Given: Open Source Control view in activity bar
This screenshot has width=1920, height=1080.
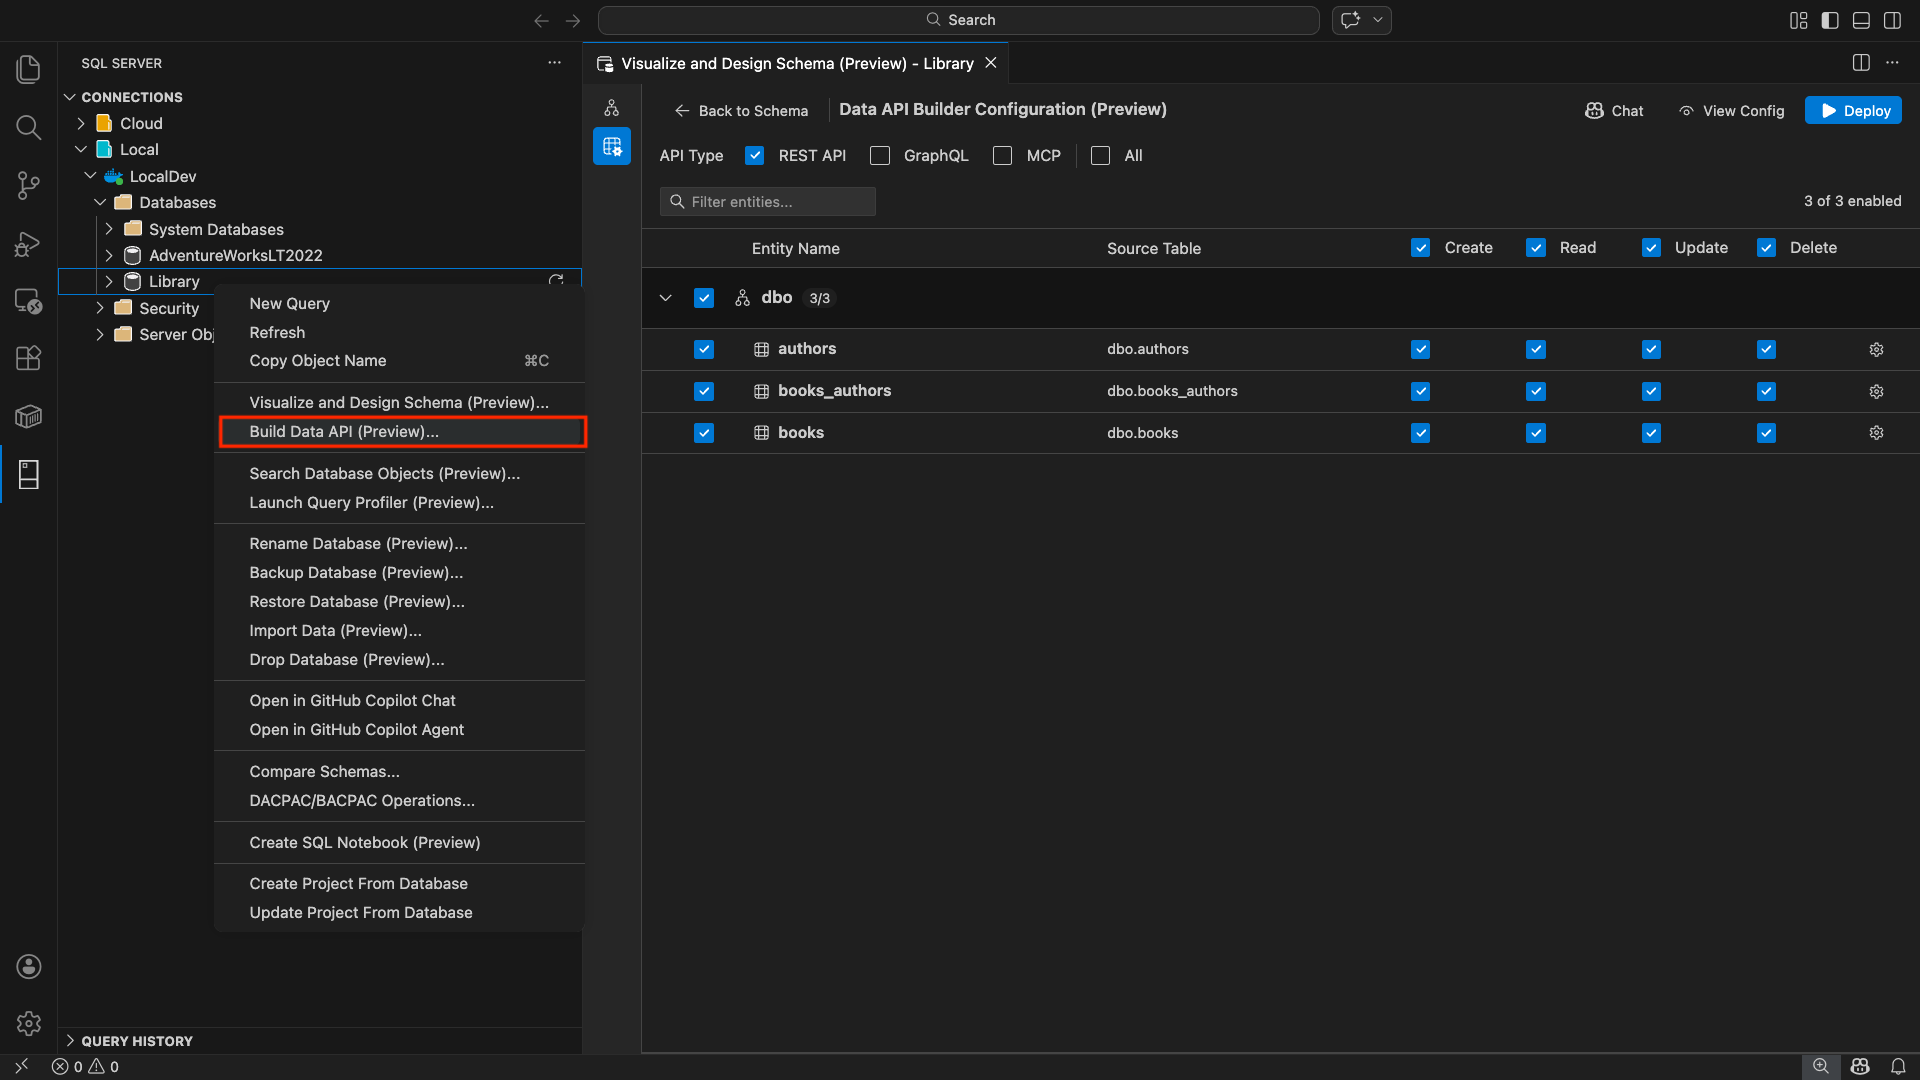Looking at the screenshot, I should tap(28, 185).
